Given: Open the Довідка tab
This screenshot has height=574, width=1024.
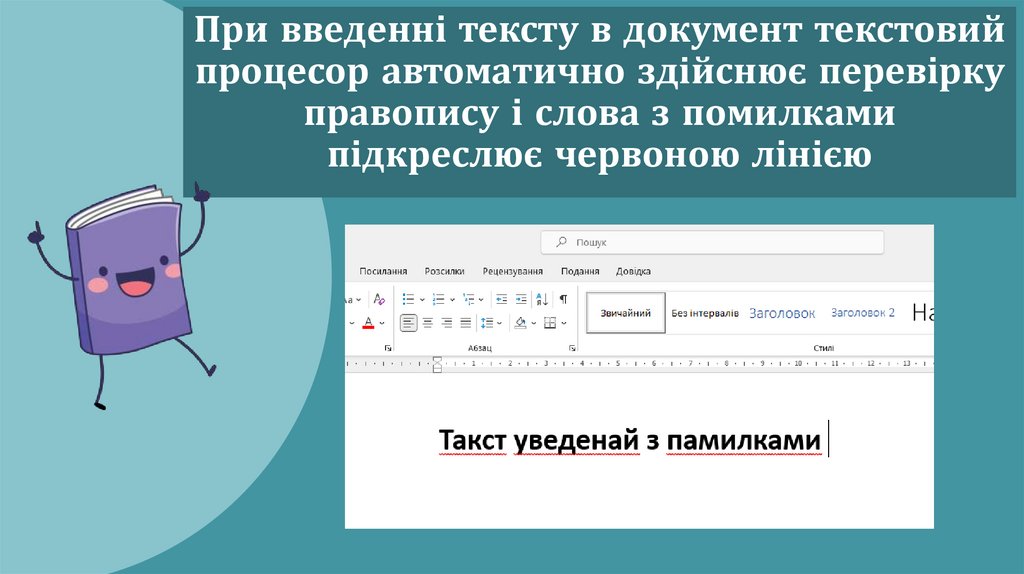Looking at the screenshot, I should click(633, 271).
